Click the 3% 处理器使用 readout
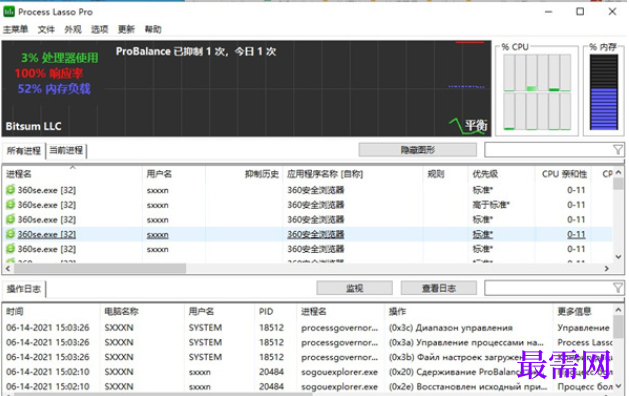Screen dimensions: 629x396 point(59,58)
